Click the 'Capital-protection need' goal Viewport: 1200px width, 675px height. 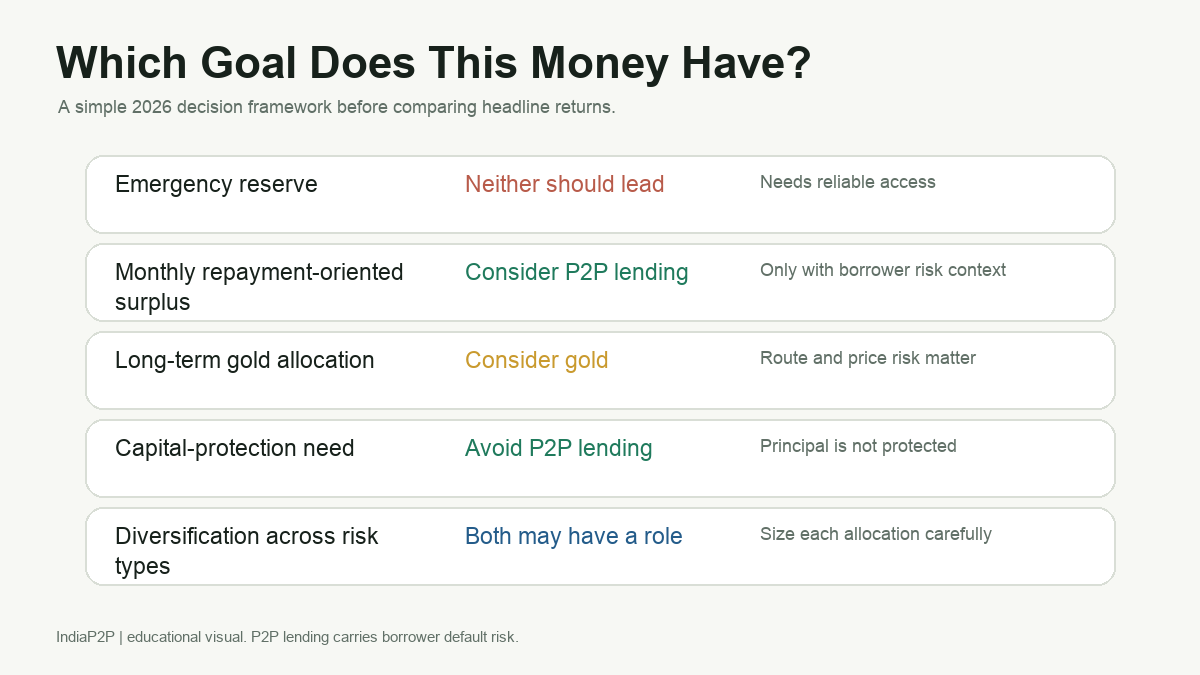point(235,448)
